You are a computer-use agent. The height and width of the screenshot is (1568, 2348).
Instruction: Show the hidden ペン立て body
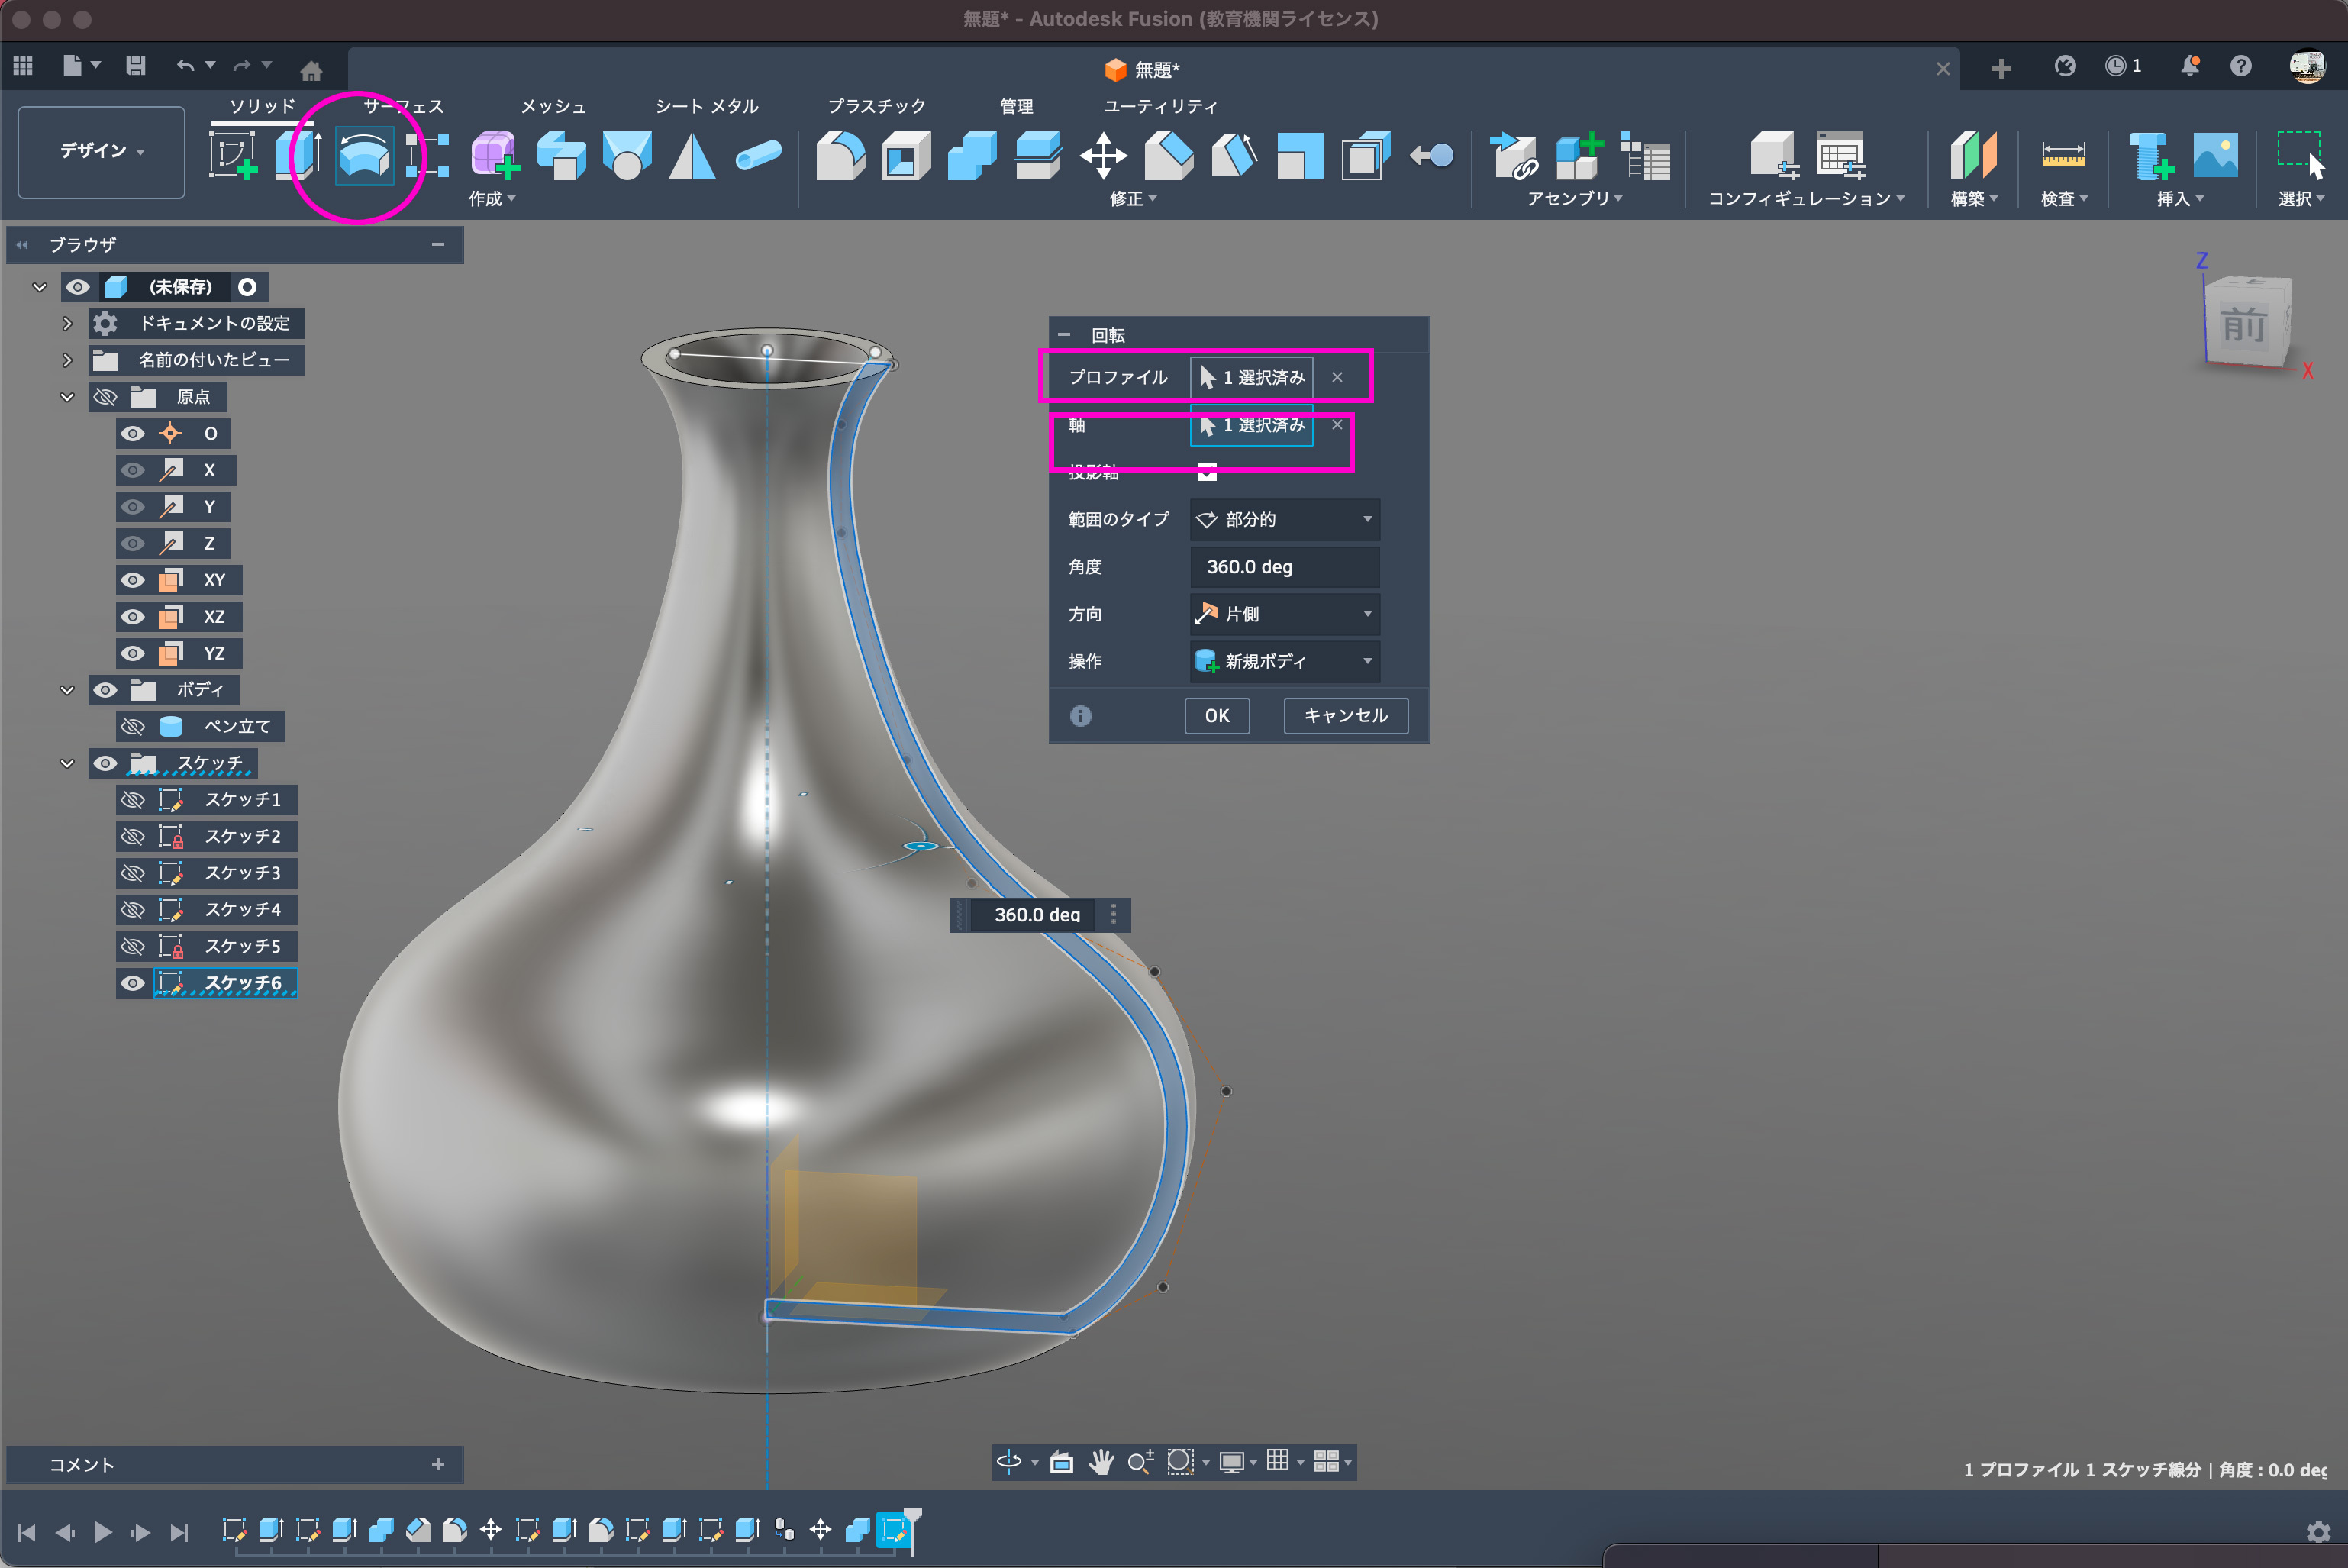tap(132, 726)
